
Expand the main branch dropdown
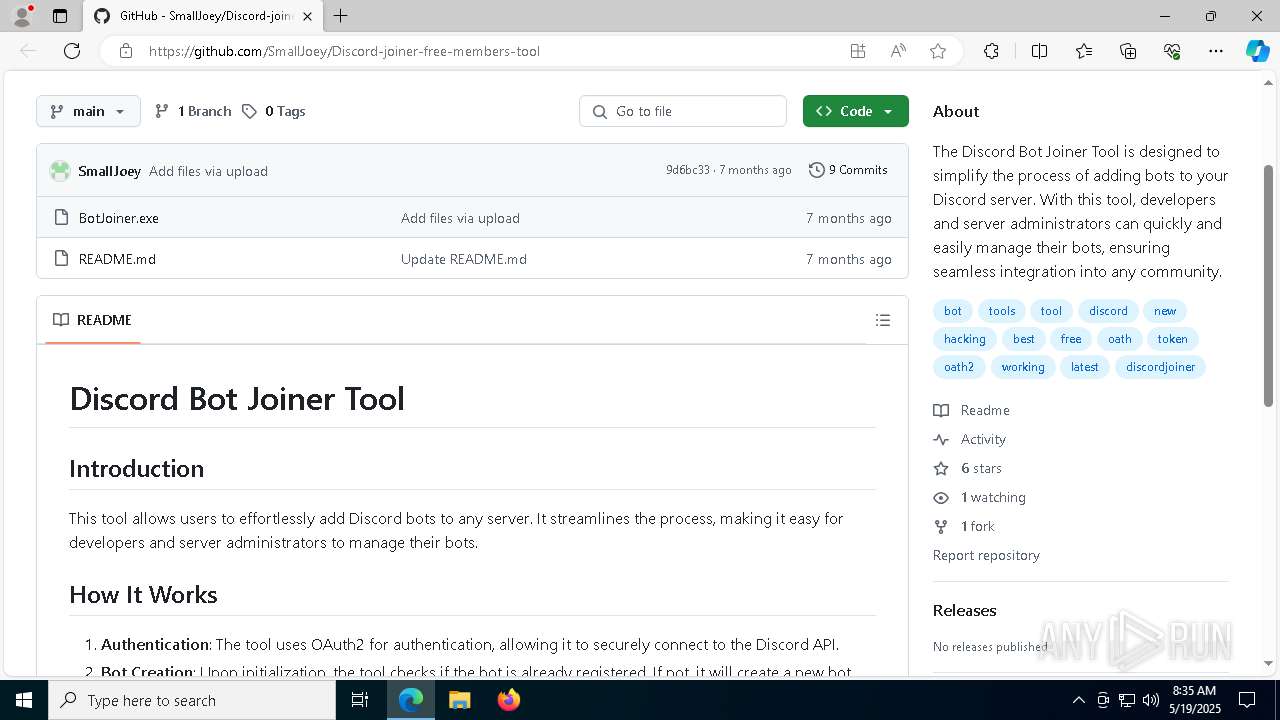pyautogui.click(x=88, y=111)
